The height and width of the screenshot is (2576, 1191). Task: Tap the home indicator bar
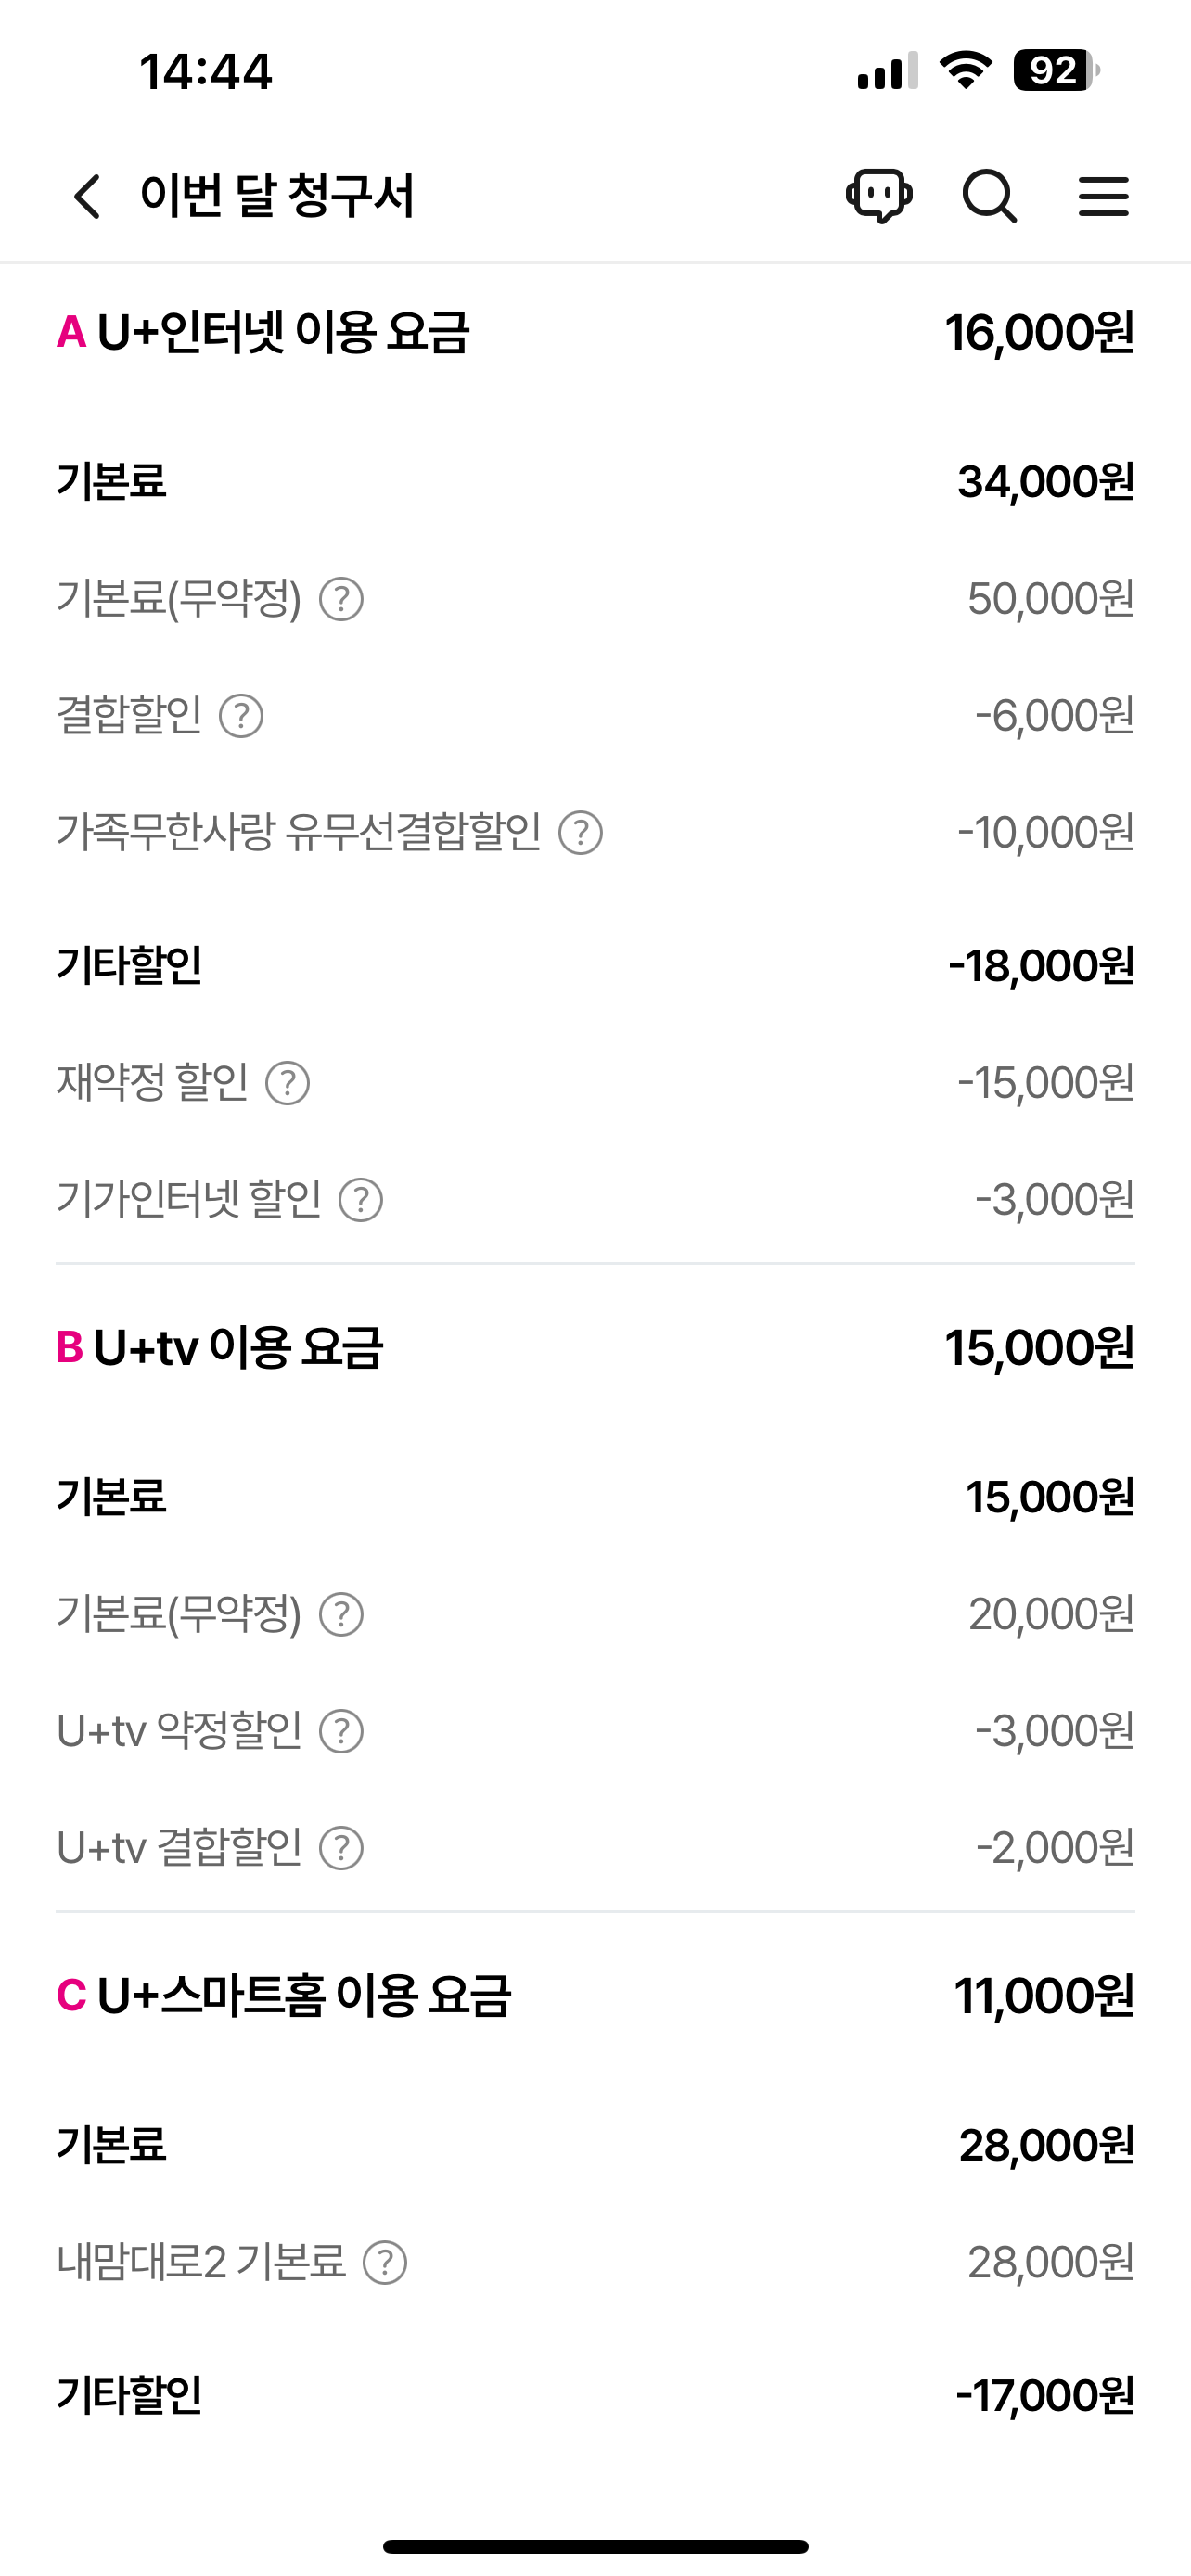click(x=595, y=2546)
